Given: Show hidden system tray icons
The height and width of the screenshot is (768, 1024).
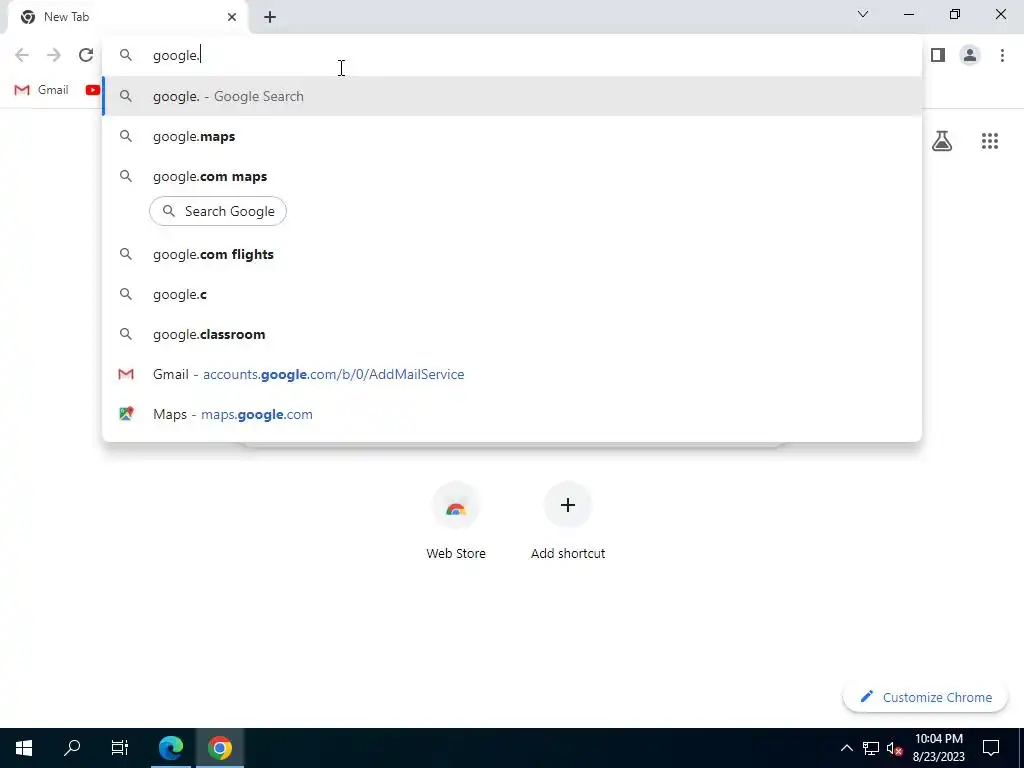Looking at the screenshot, I should tap(846, 748).
